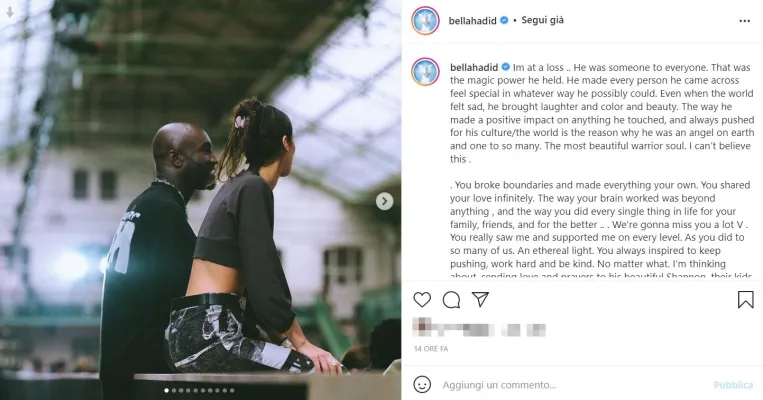Select the last carousel dot indicator
Viewport: 763px width, 400px height.
(232, 390)
